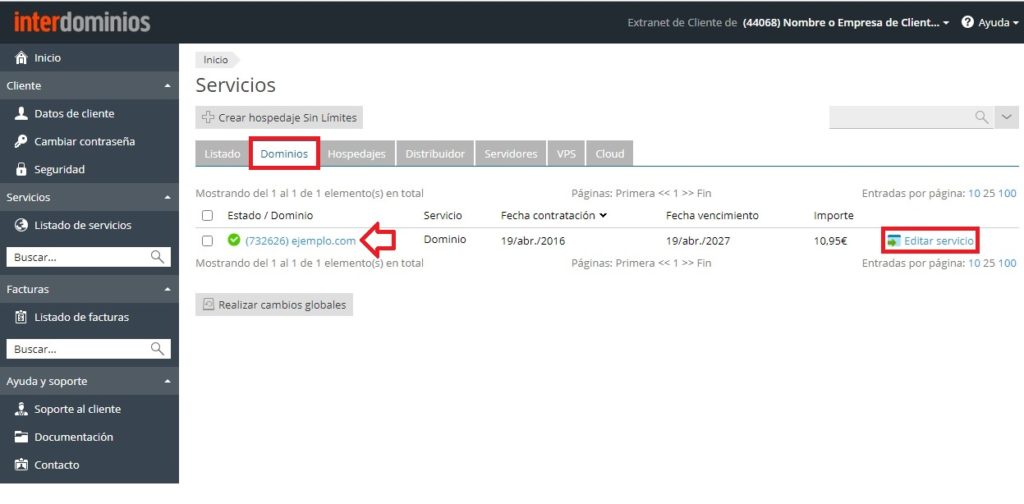Sort by Fecha contratación column
This screenshot has width=1024, height=504.
pos(554,215)
